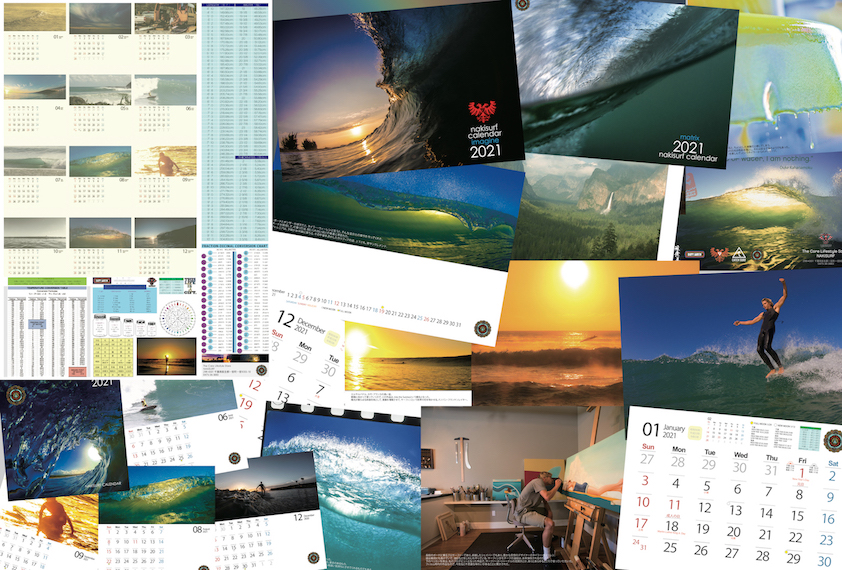
Task: Click the mandala emblem on small 12 December page
Action: coord(313,558)
